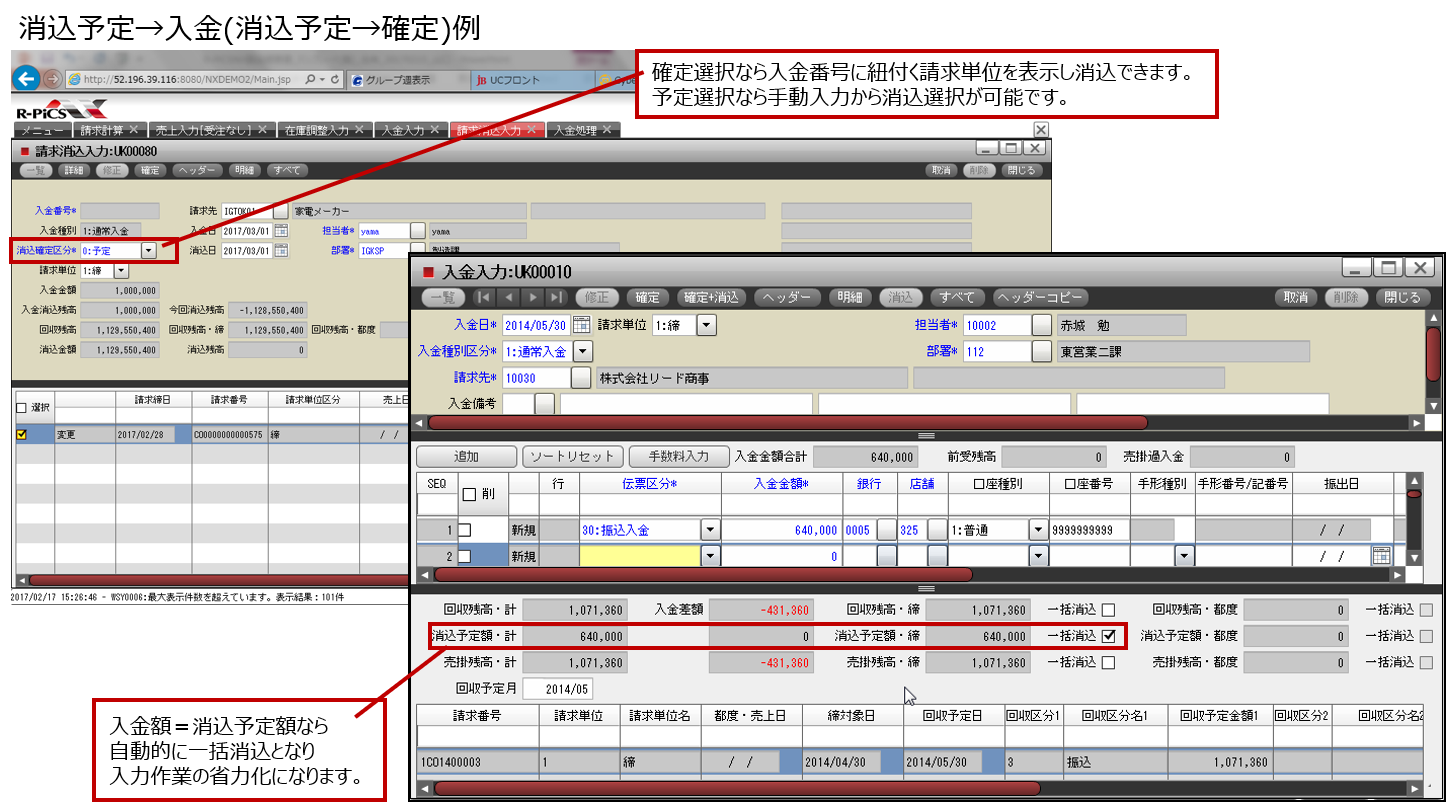The width and height of the screenshot is (1446, 802).
Task: Open 口座種別 dropdown showing 1:普通
Action: coord(1038,530)
